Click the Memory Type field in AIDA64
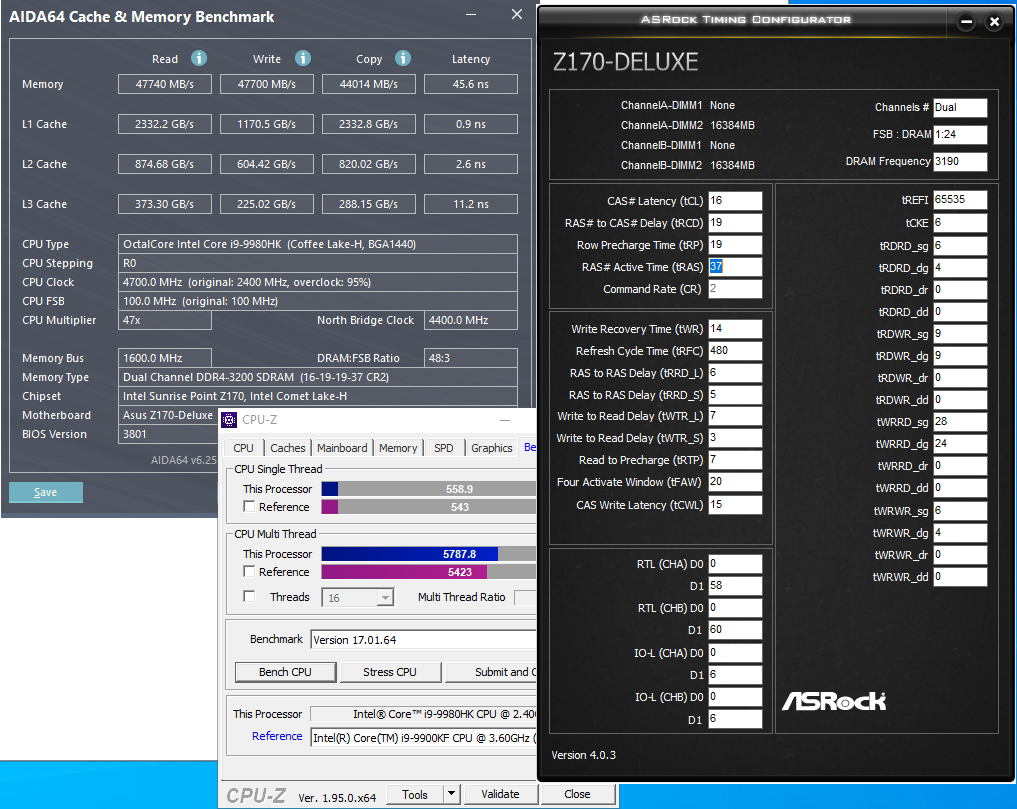Image resolution: width=1017 pixels, height=809 pixels. (x=318, y=377)
